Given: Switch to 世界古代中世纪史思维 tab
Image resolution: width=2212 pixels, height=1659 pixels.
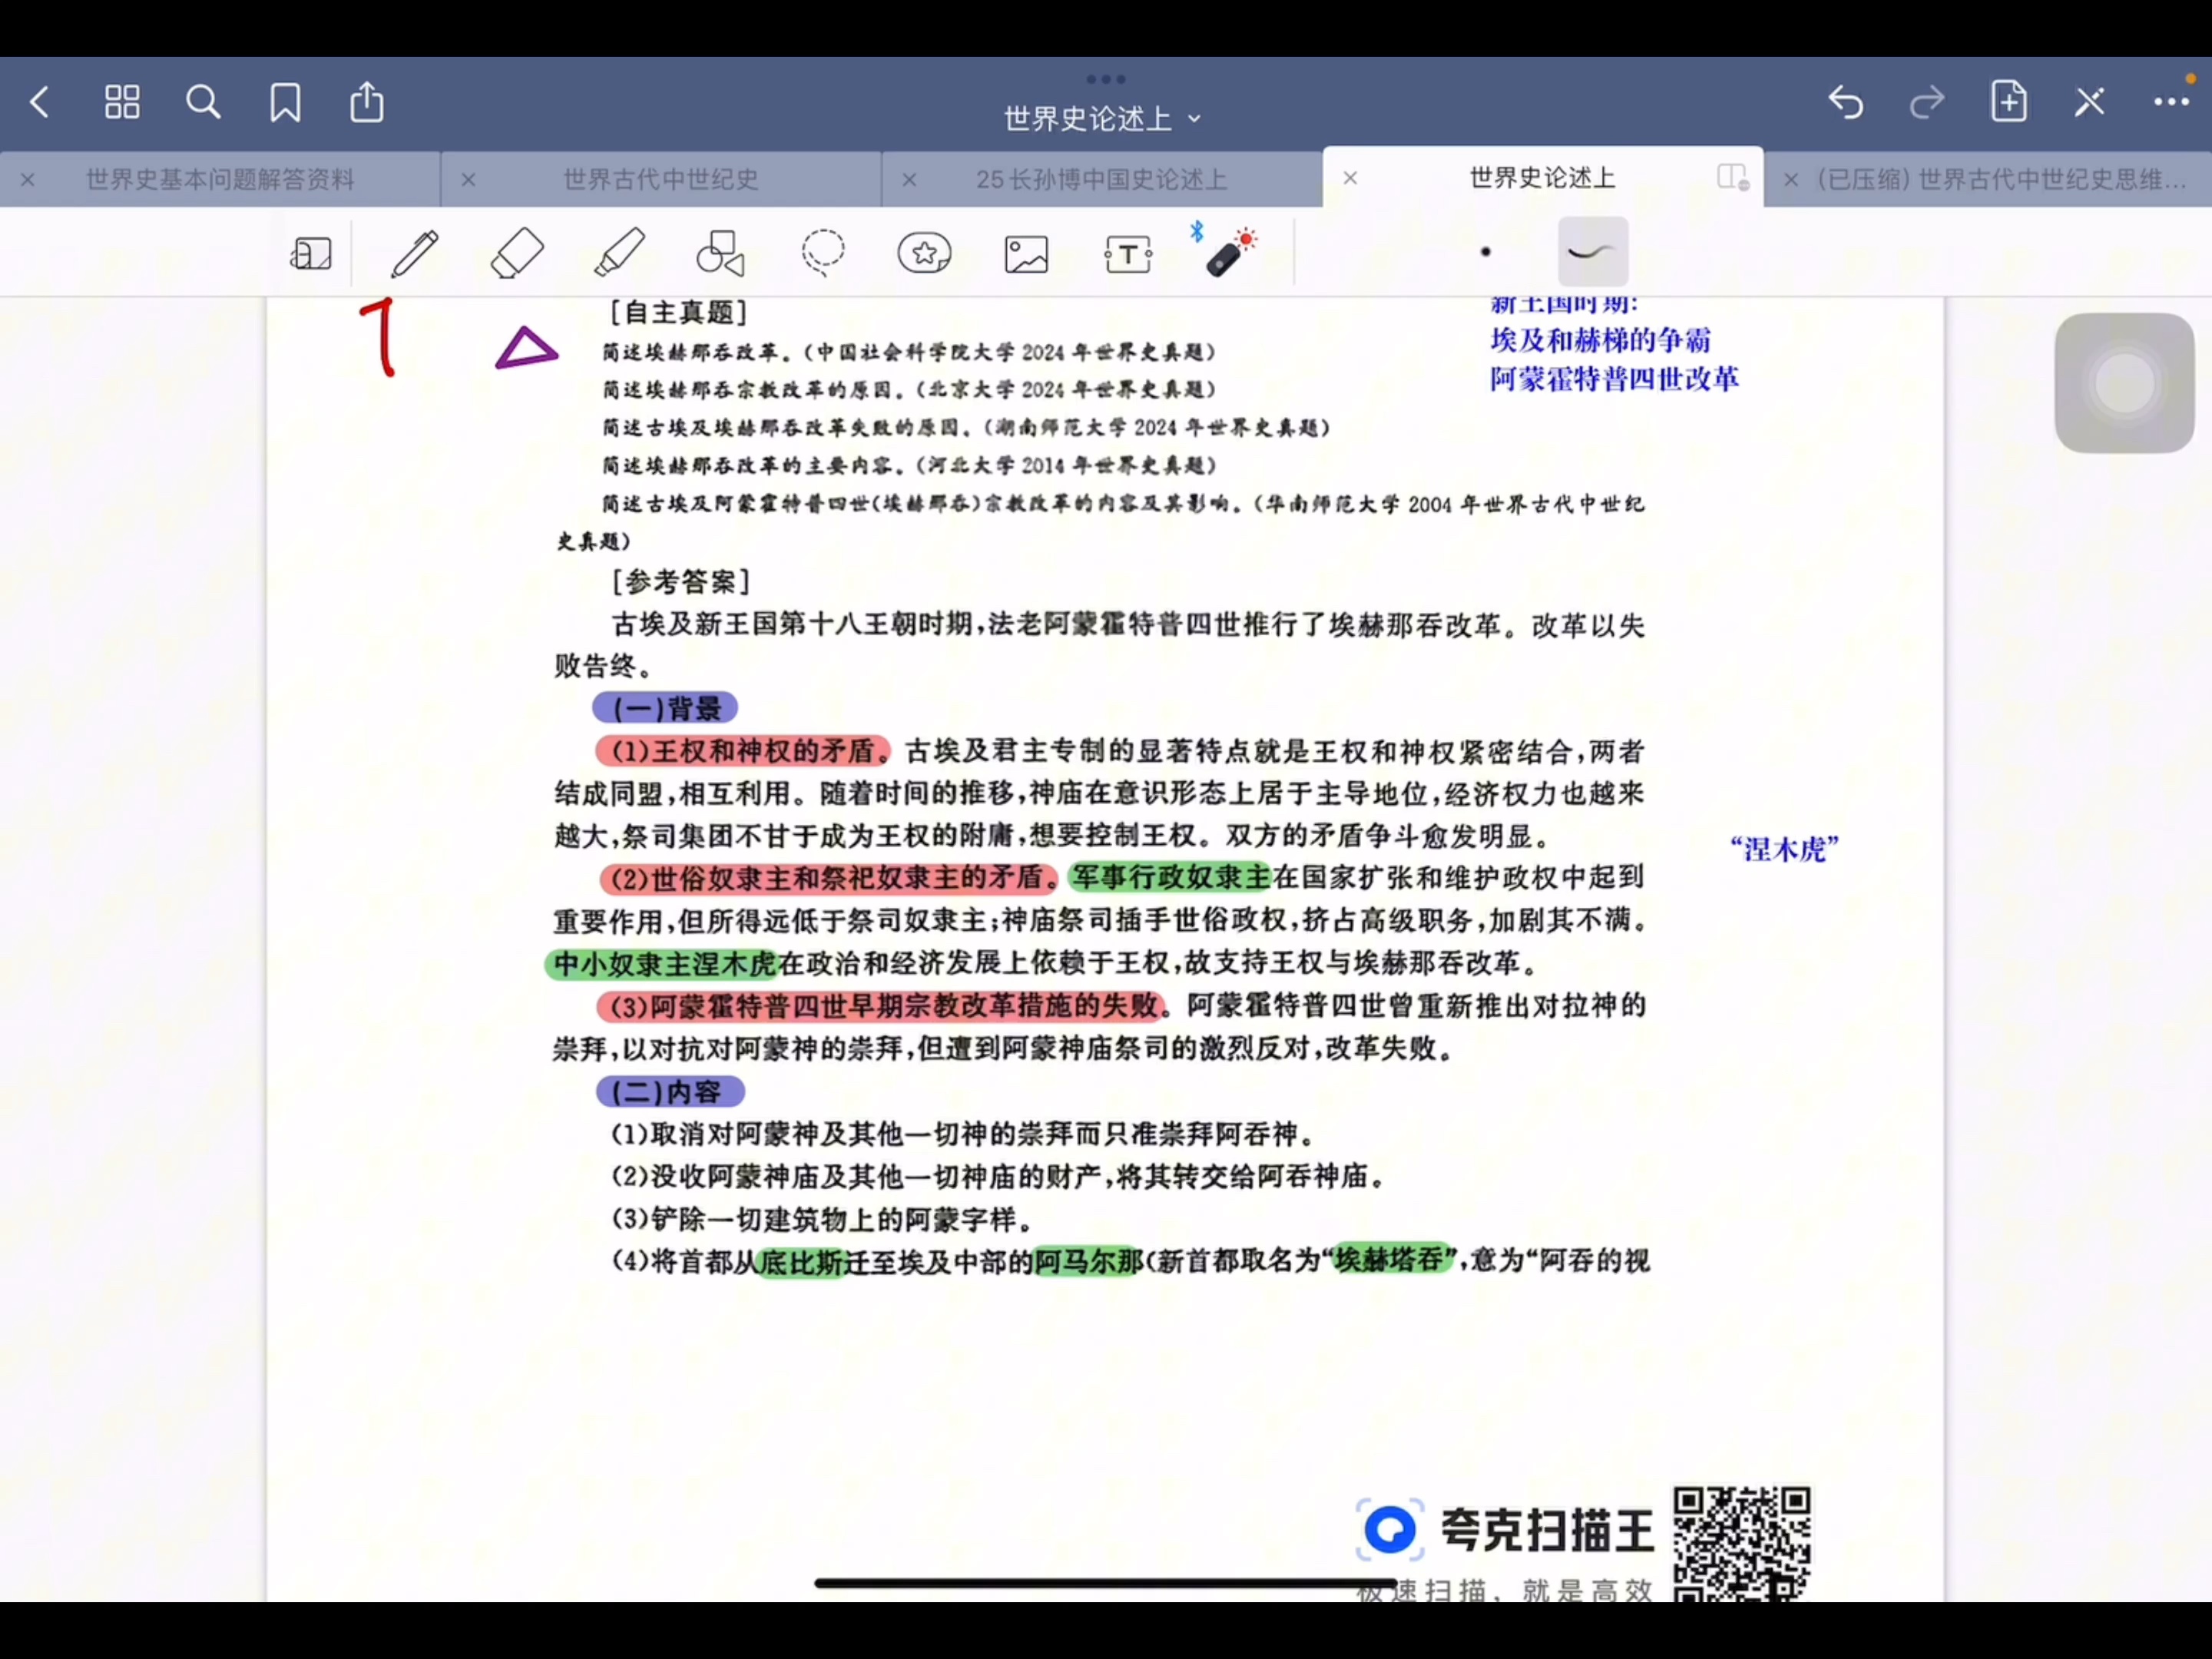Looking at the screenshot, I should coord(2001,179).
